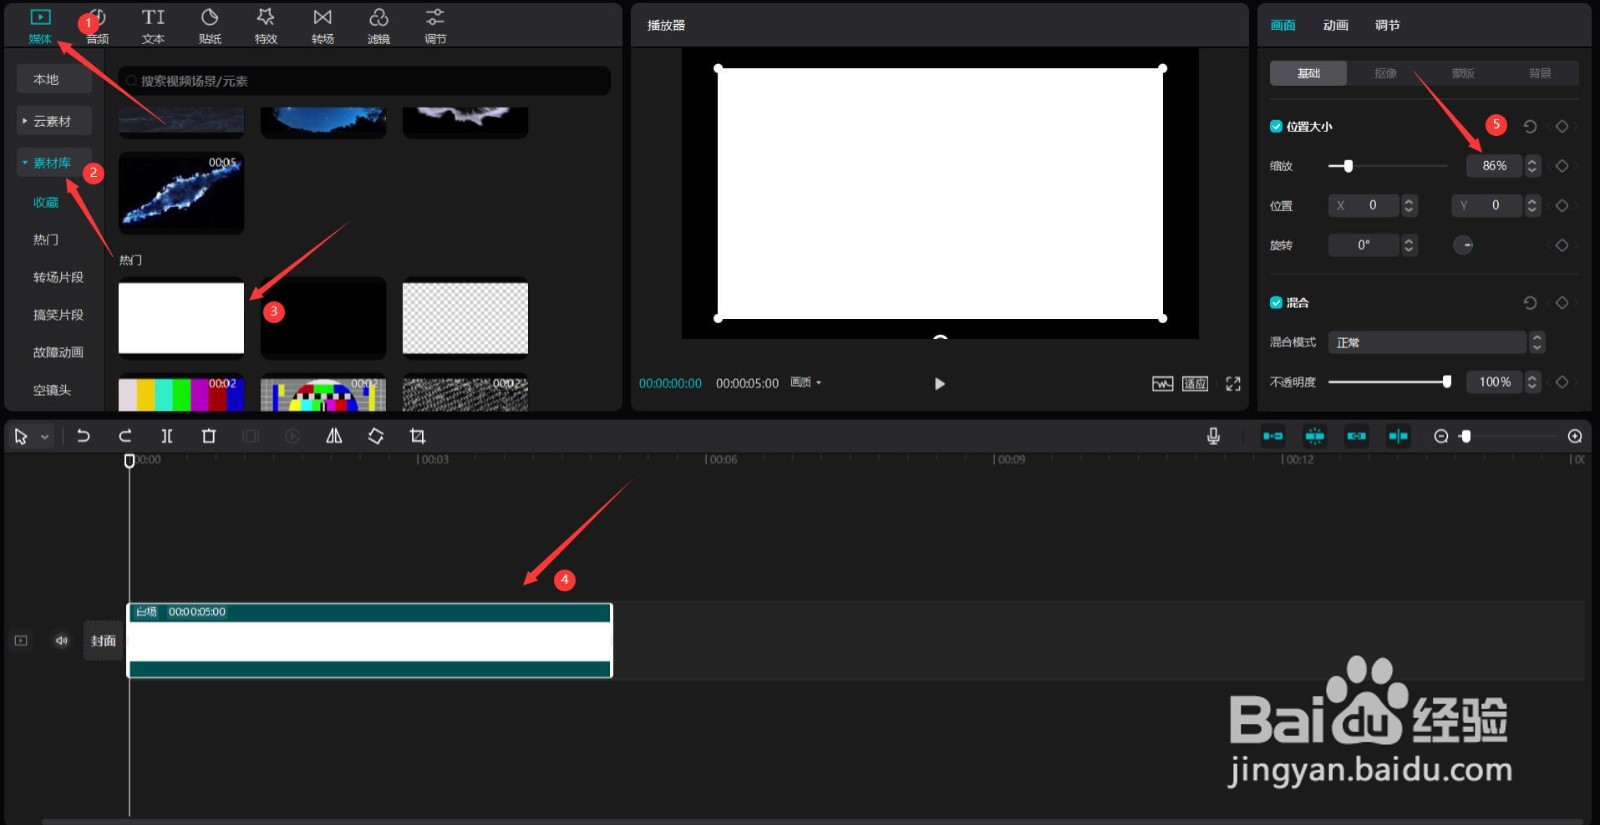Open the 贴纸 tab
The width and height of the screenshot is (1600, 825).
(210, 25)
